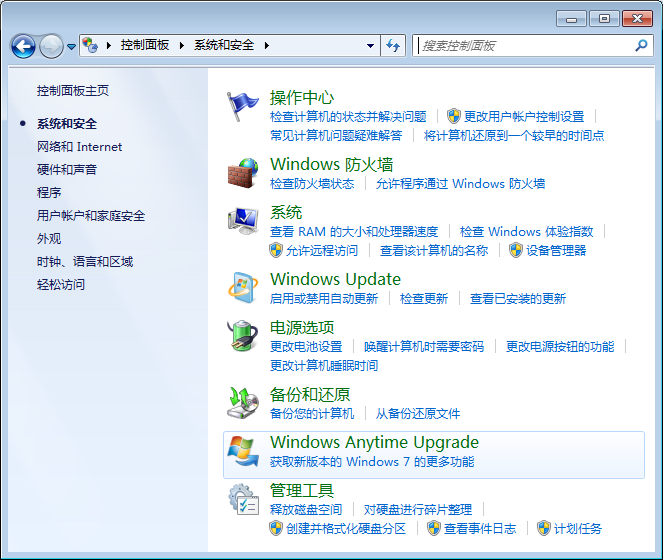Click the Control Panel icon in address bar

tap(90, 45)
